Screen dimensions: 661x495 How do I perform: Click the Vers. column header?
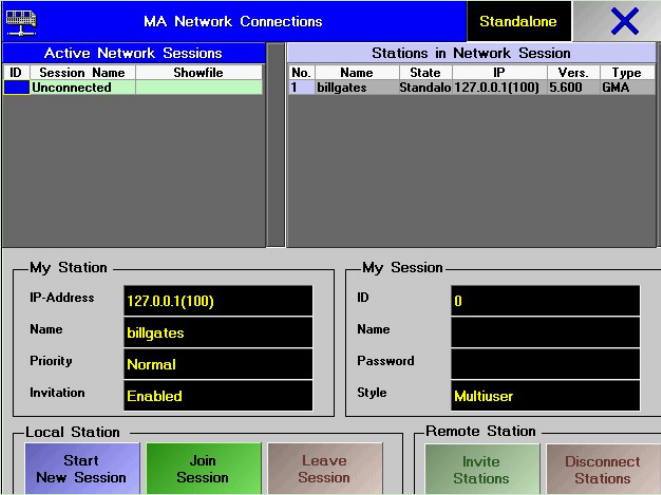coord(573,73)
